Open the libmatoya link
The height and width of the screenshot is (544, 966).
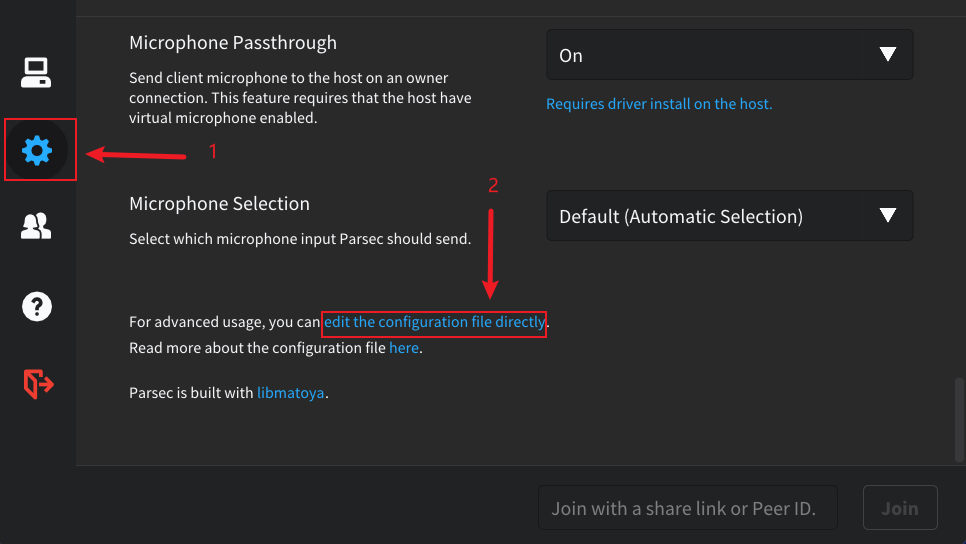coord(291,393)
